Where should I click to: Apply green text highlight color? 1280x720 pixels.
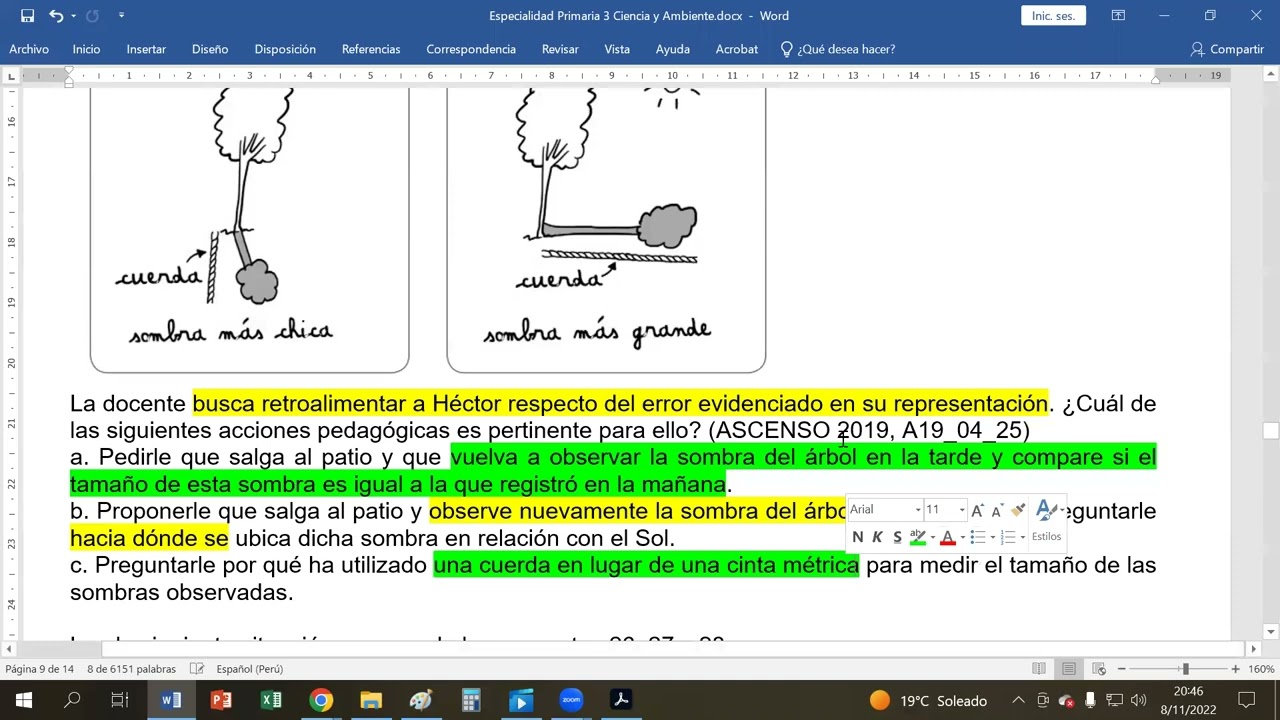click(x=917, y=537)
